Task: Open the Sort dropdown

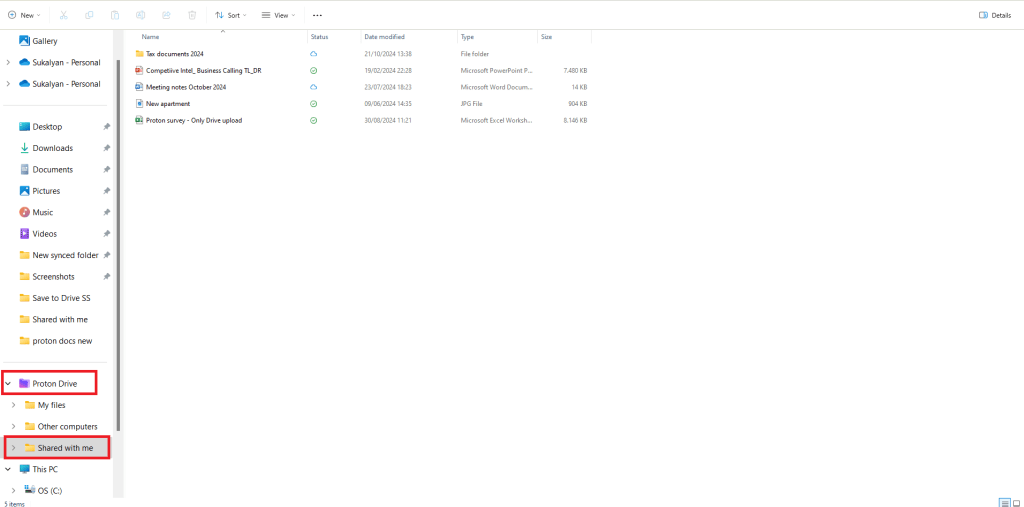Action: (x=231, y=15)
